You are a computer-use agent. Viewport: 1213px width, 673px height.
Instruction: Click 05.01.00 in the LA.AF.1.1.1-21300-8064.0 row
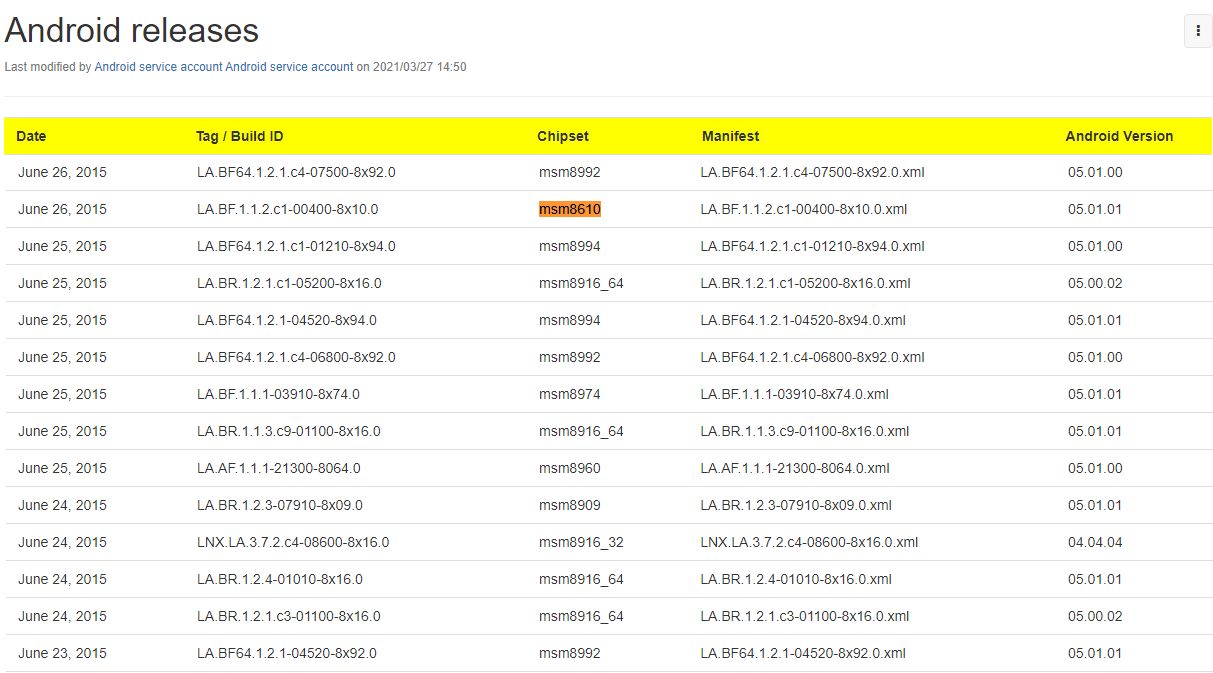pos(1095,468)
